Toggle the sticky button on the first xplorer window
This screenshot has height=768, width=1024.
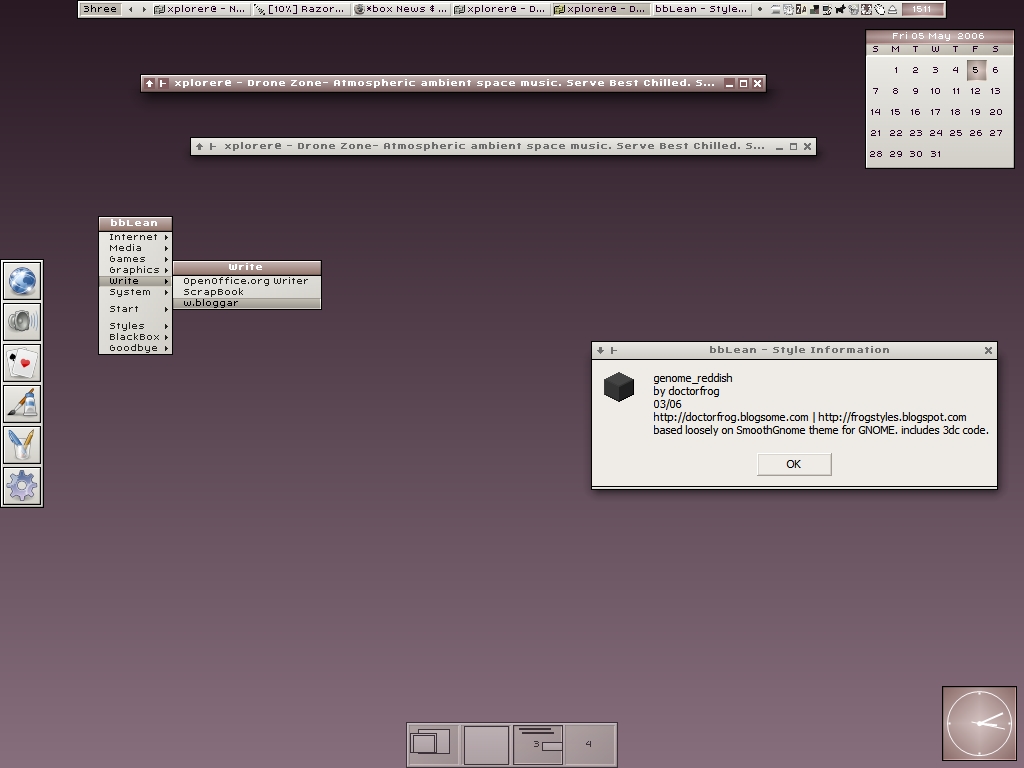(163, 83)
